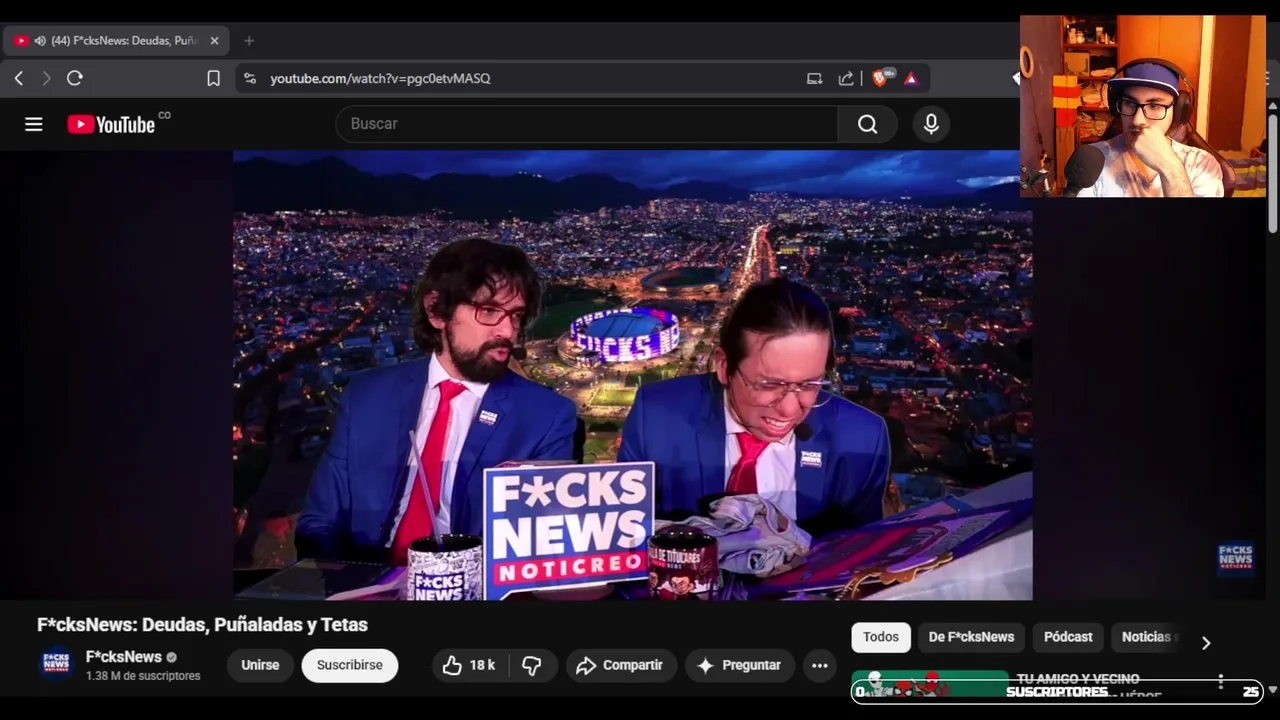Go back with browser back arrow

click(18, 78)
